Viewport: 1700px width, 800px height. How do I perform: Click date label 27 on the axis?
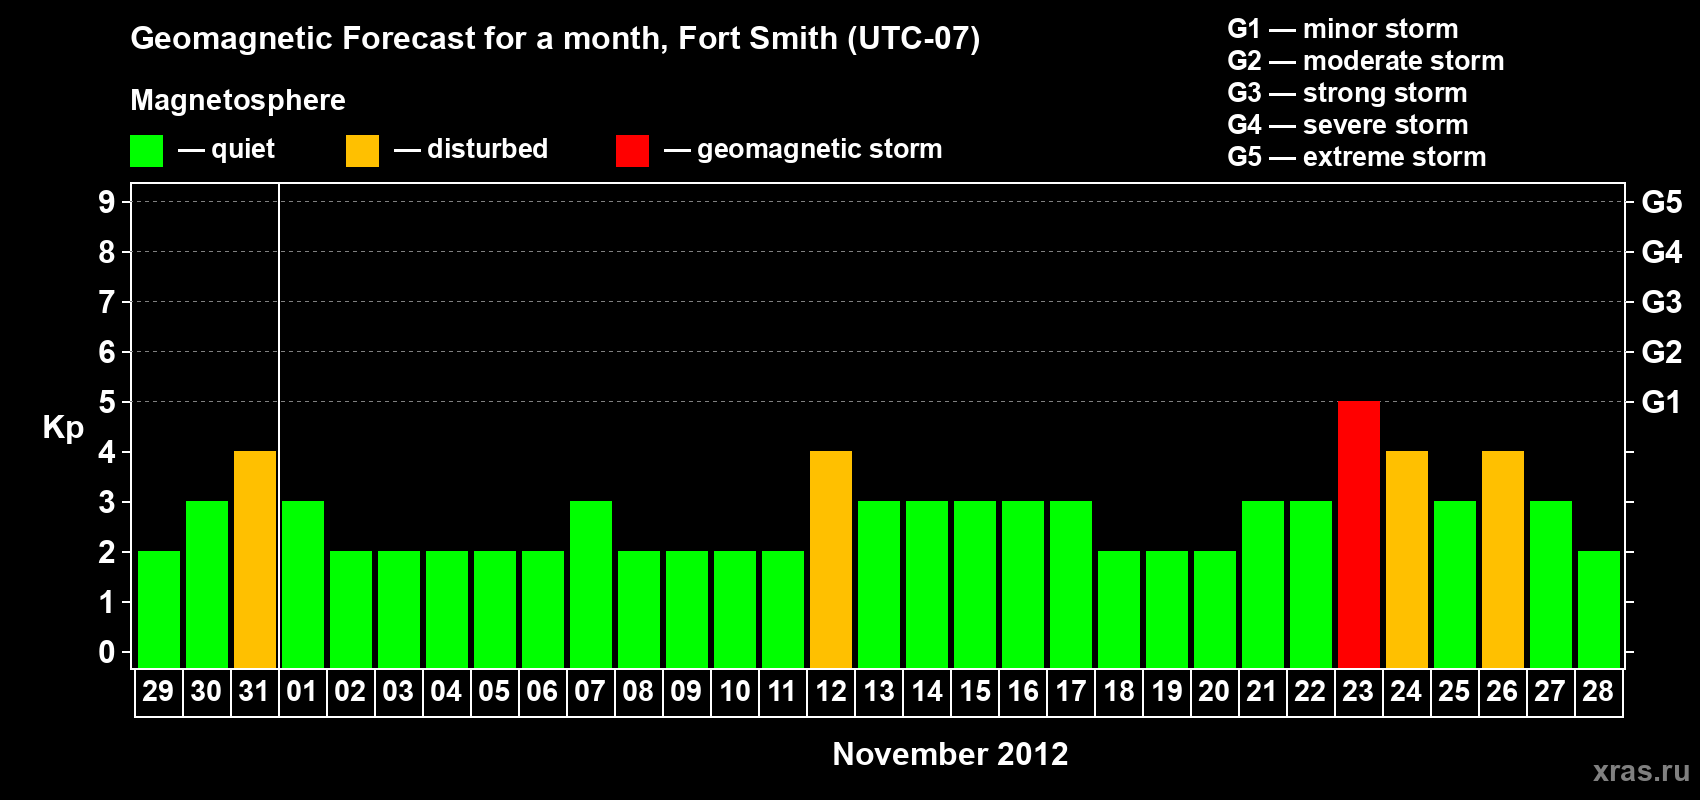point(1550,692)
